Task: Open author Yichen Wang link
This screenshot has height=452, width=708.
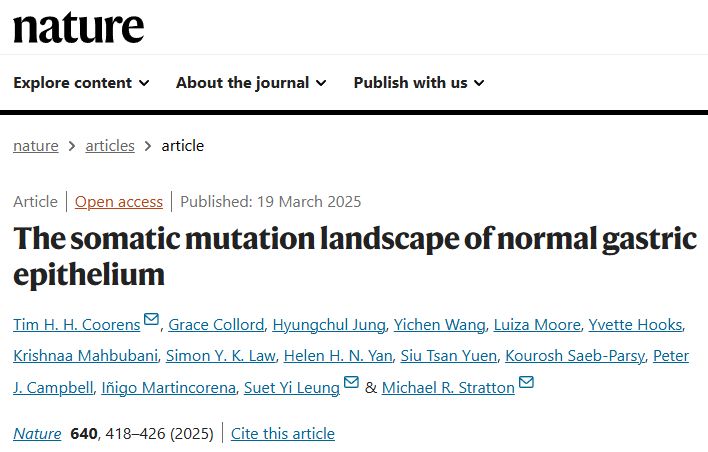Action: (439, 325)
